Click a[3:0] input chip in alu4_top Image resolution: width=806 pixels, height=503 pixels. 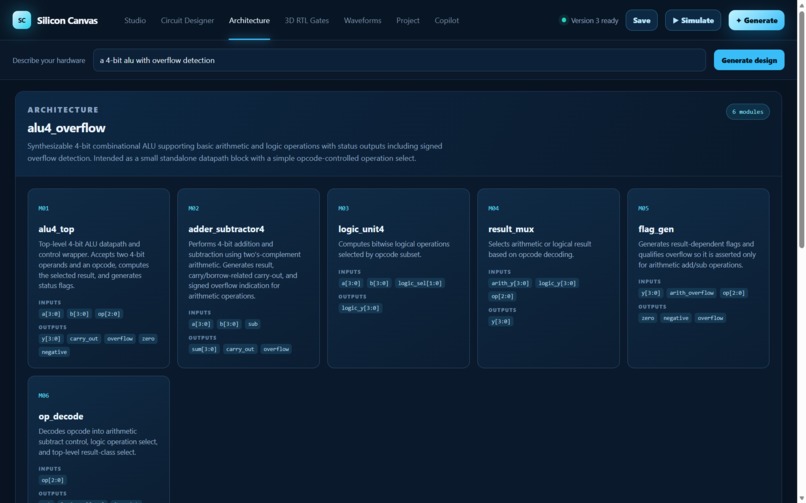click(51, 314)
